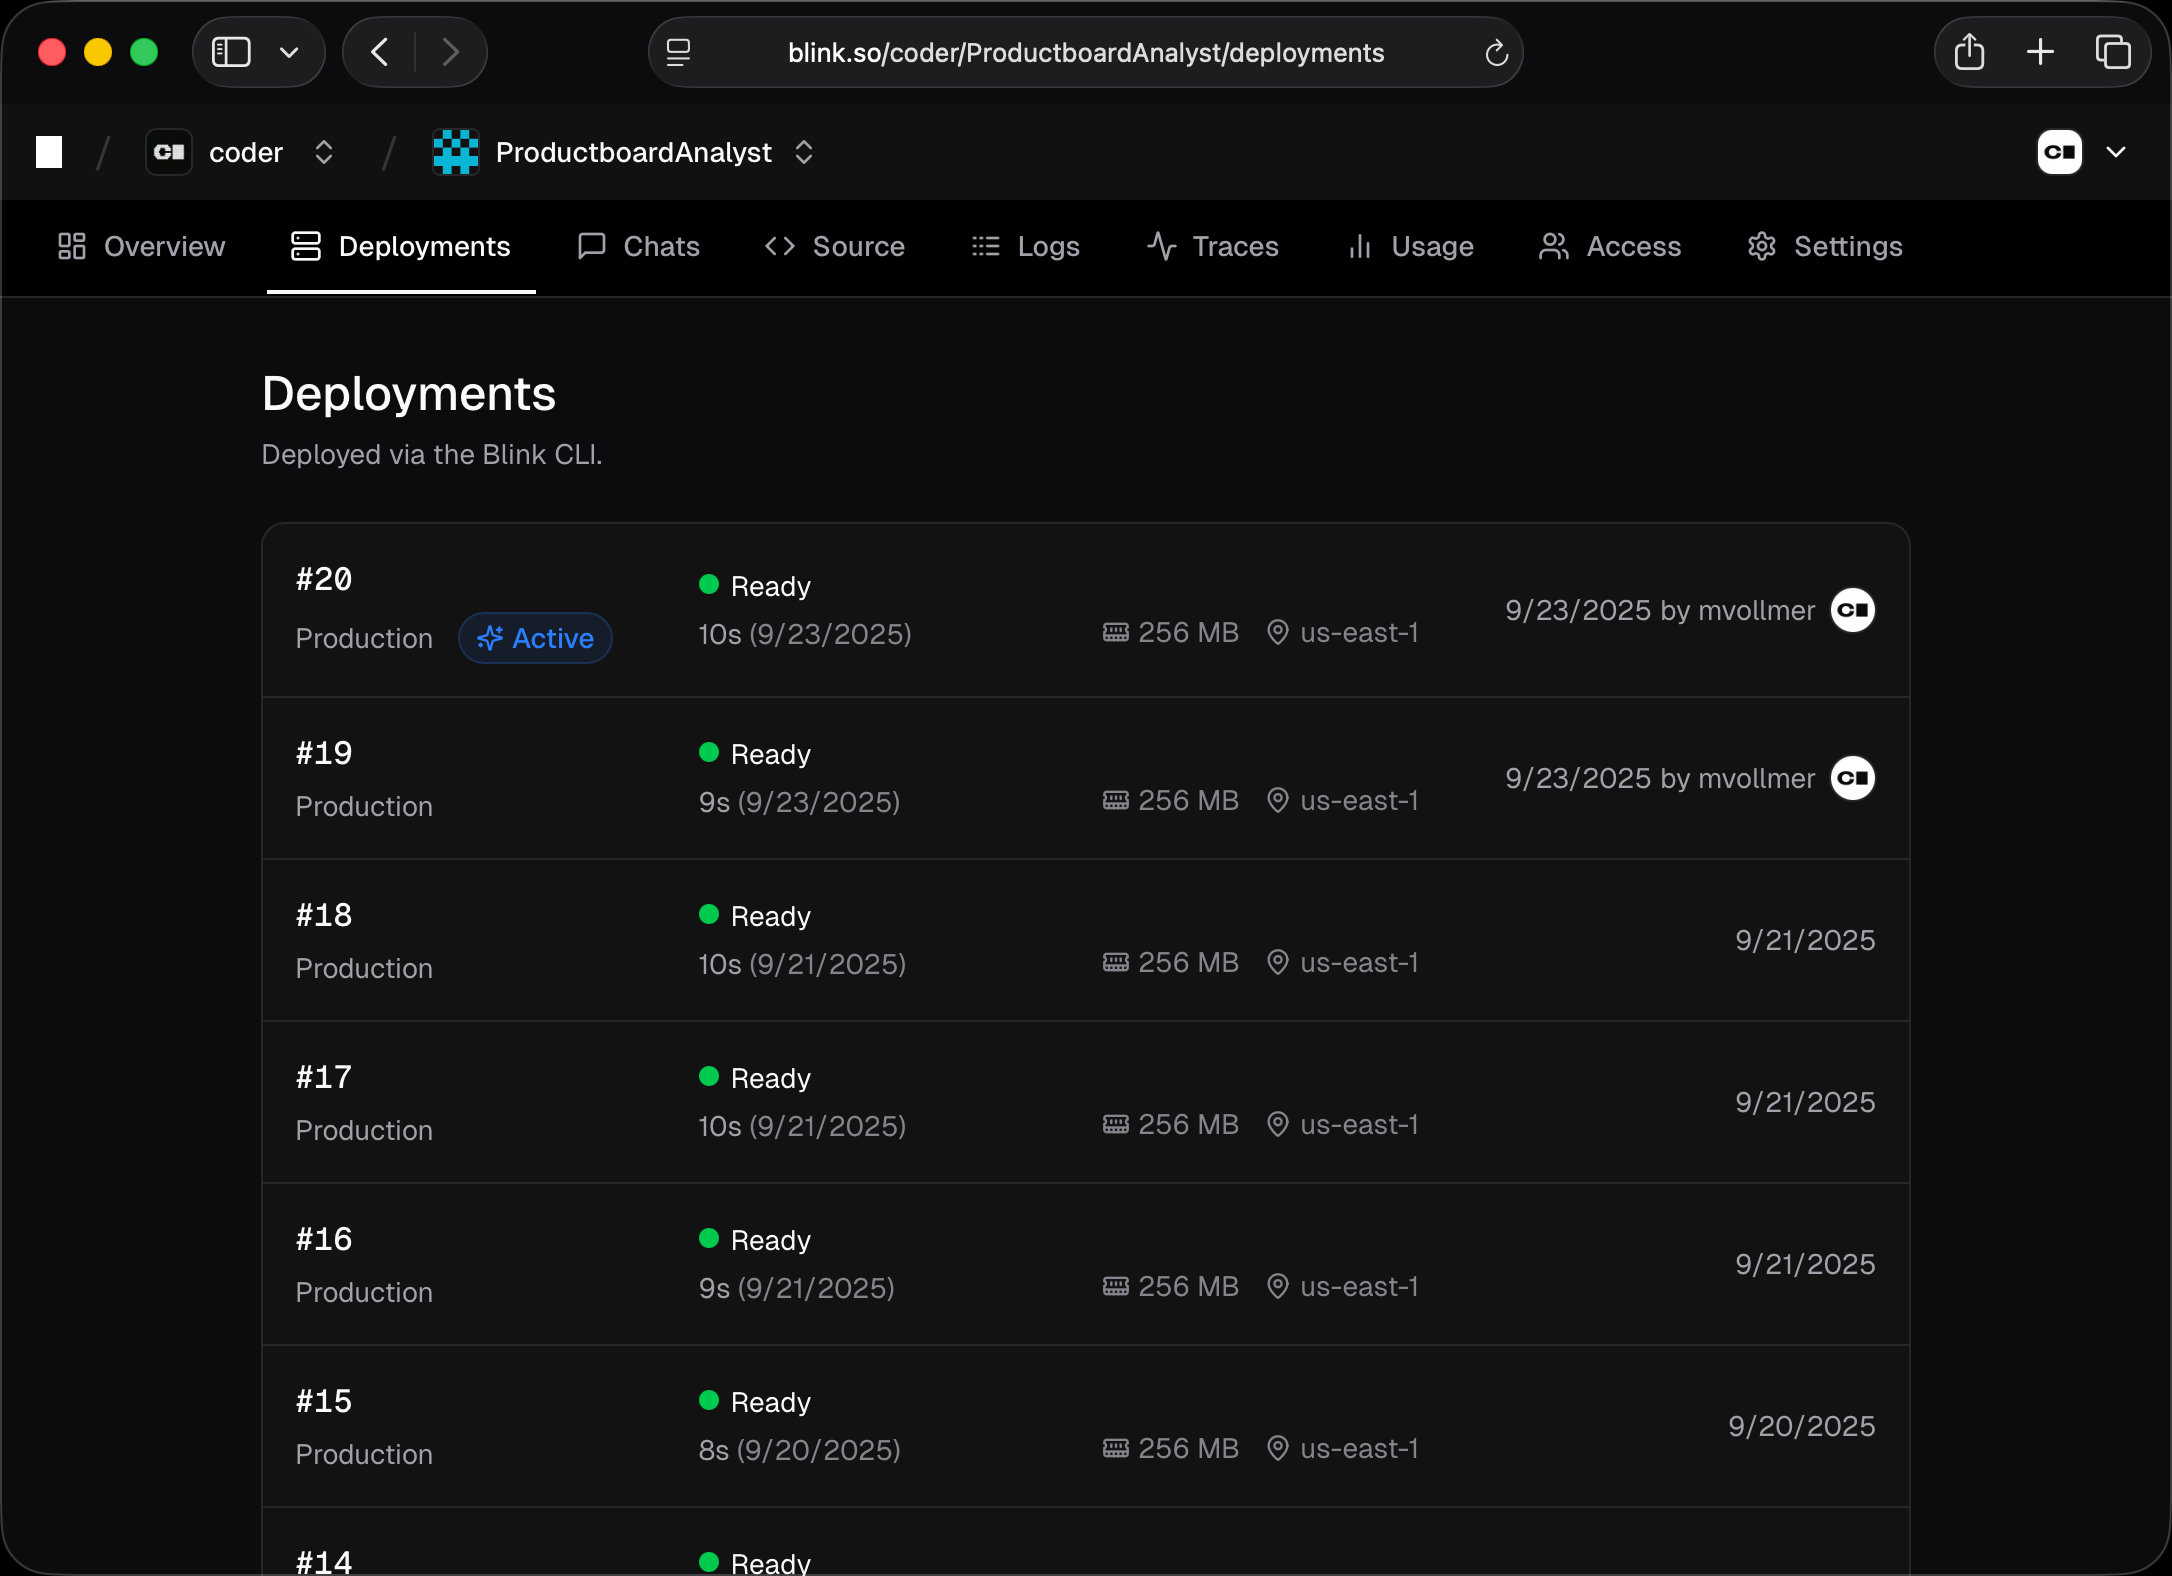Screen dimensions: 2172x1576
Task: Select the Ready status on deployment #19
Action: coord(753,753)
